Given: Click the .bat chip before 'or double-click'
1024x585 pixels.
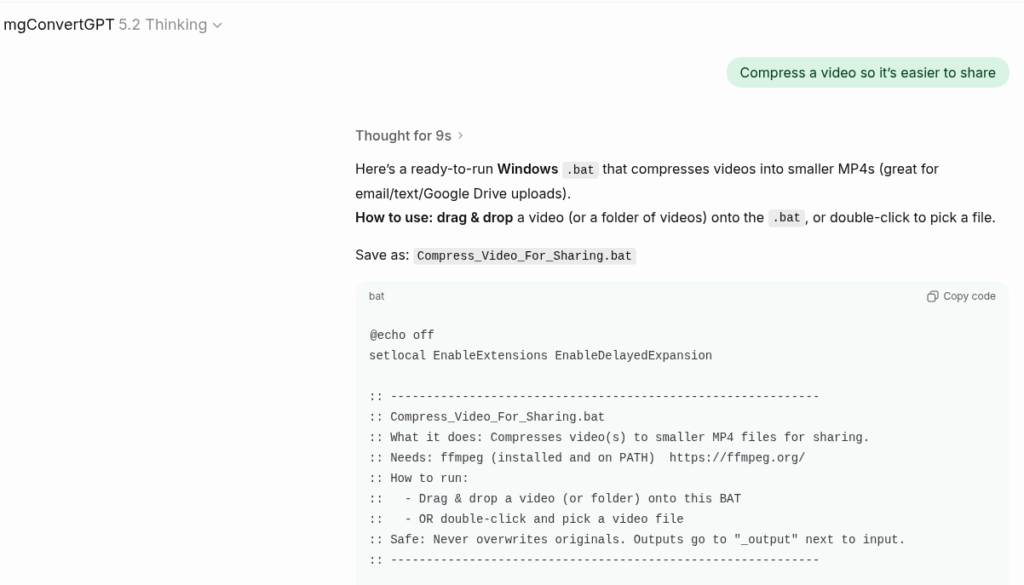Looking at the screenshot, I should [x=786, y=218].
